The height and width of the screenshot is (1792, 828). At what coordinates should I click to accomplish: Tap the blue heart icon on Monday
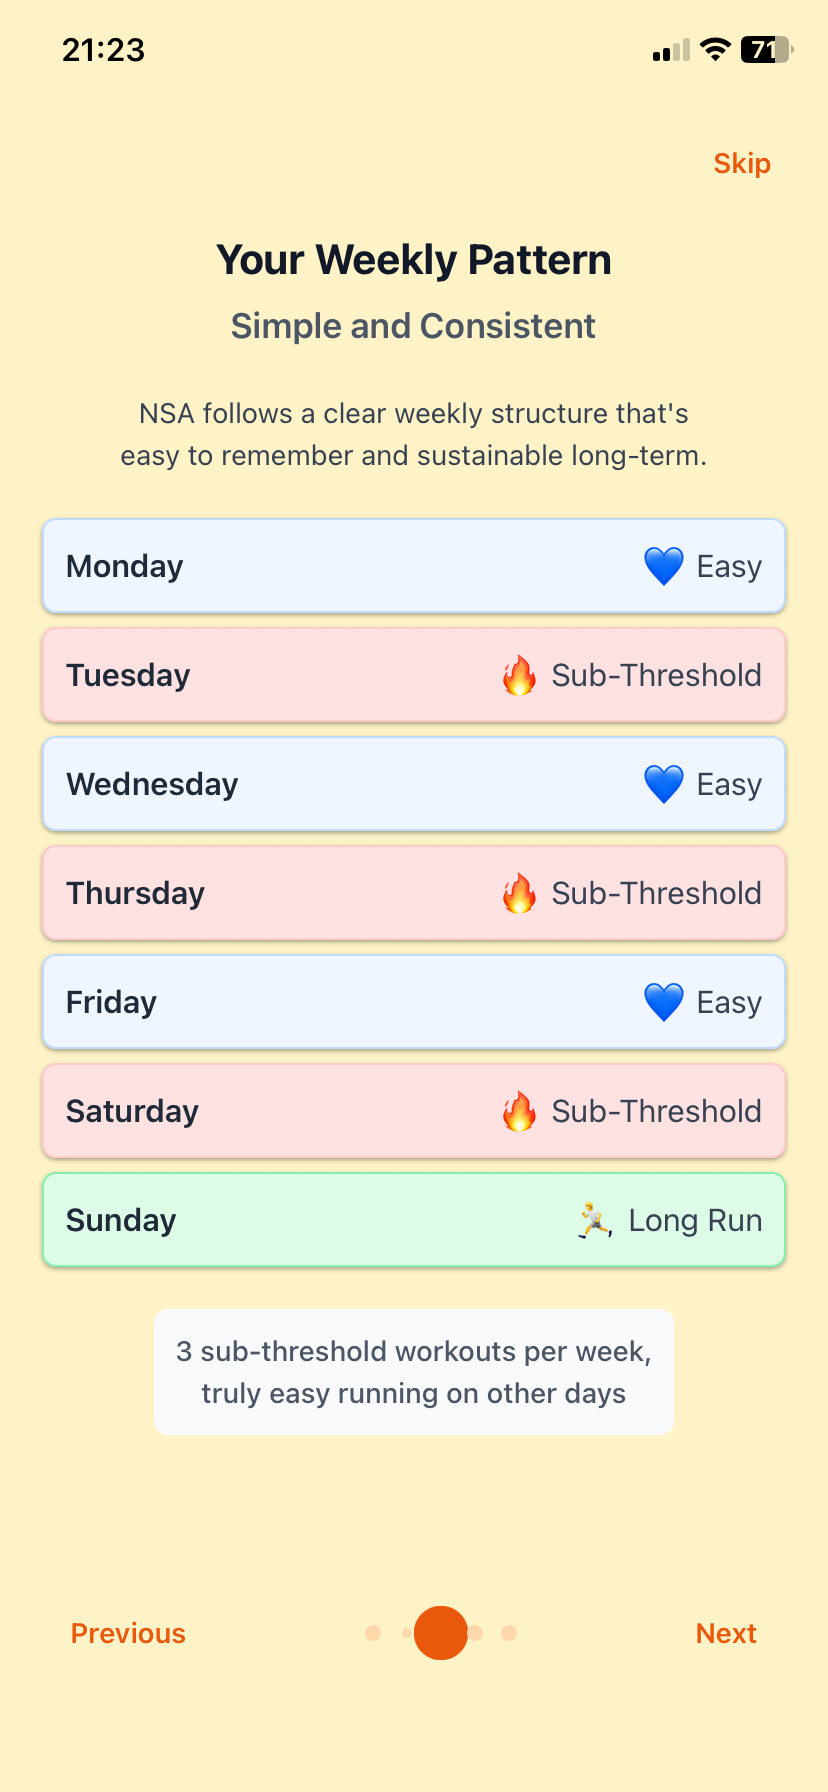pos(663,566)
